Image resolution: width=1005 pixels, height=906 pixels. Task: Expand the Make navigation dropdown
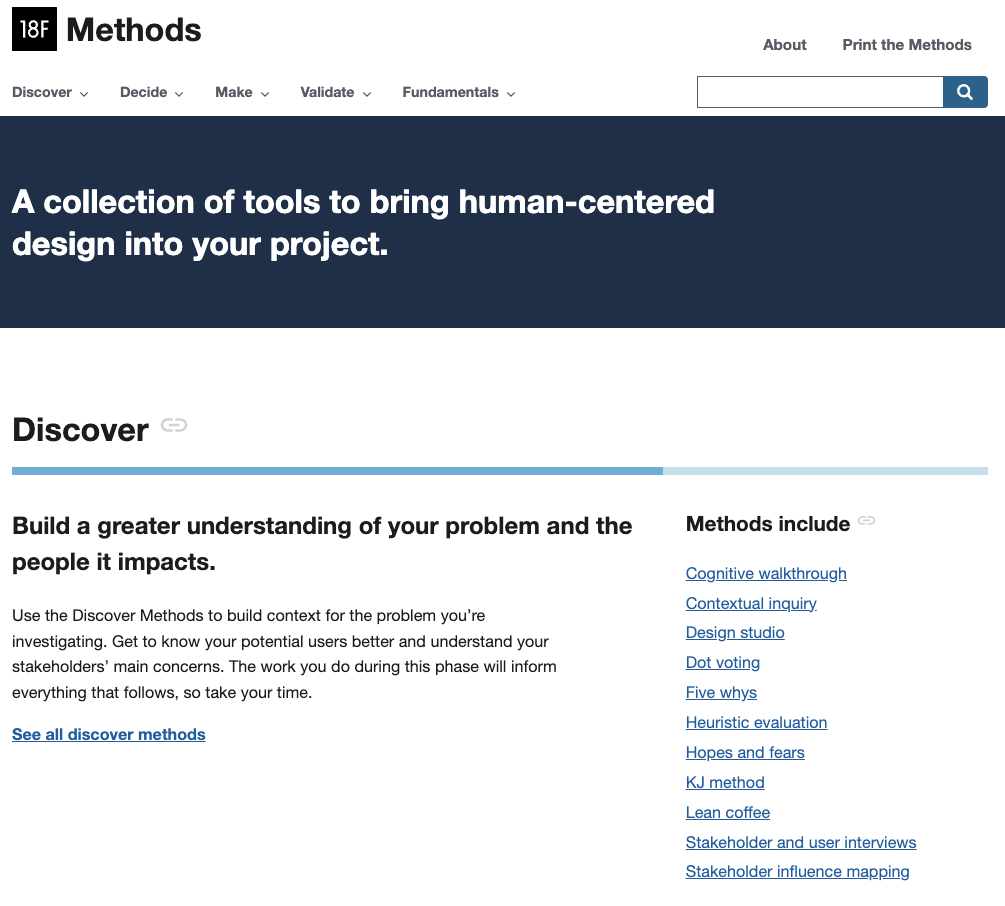point(241,92)
